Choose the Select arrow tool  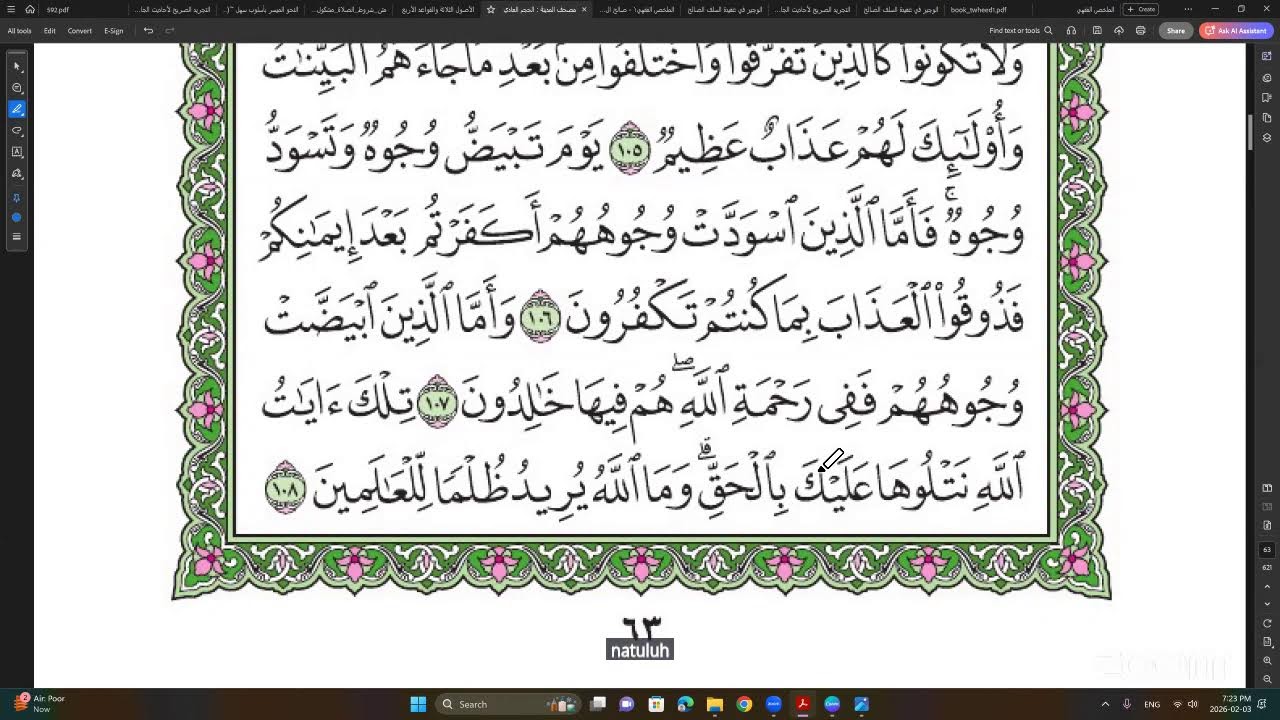(x=17, y=66)
